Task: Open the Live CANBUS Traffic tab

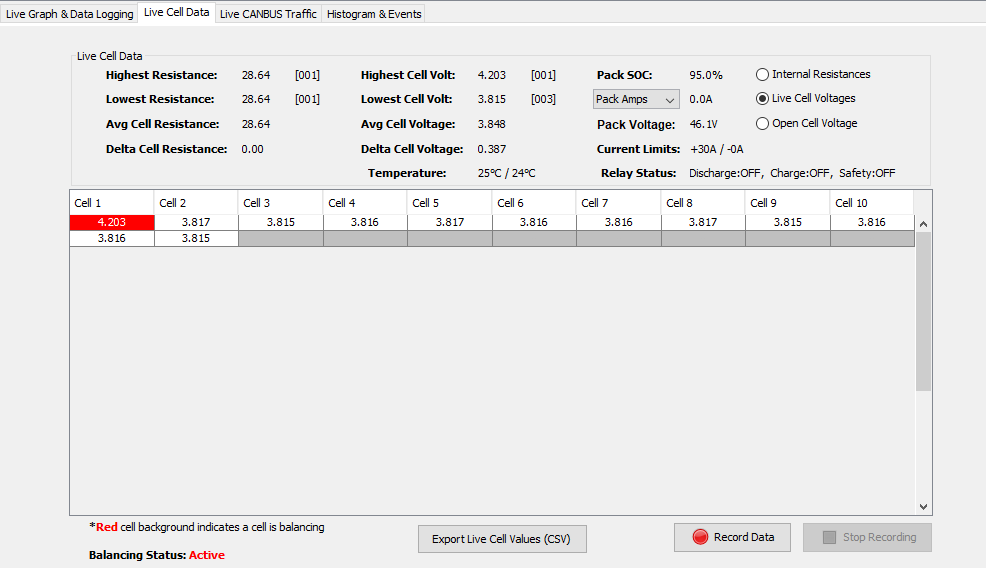Action: pos(268,14)
